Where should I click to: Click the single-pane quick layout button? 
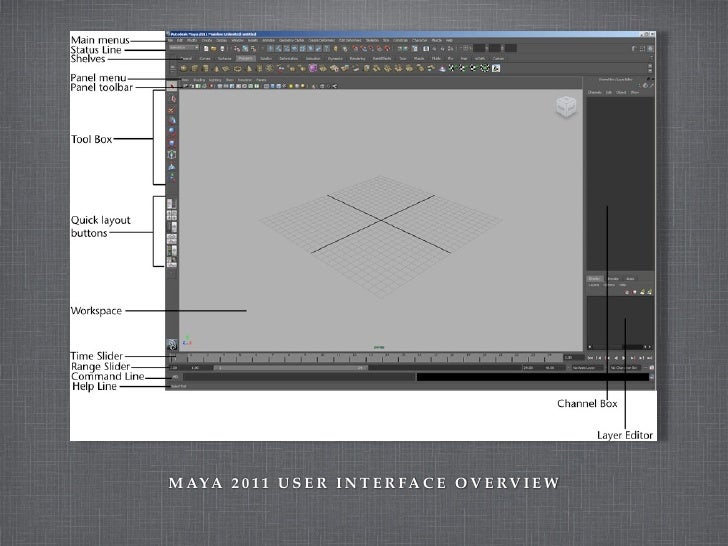pyautogui.click(x=173, y=203)
